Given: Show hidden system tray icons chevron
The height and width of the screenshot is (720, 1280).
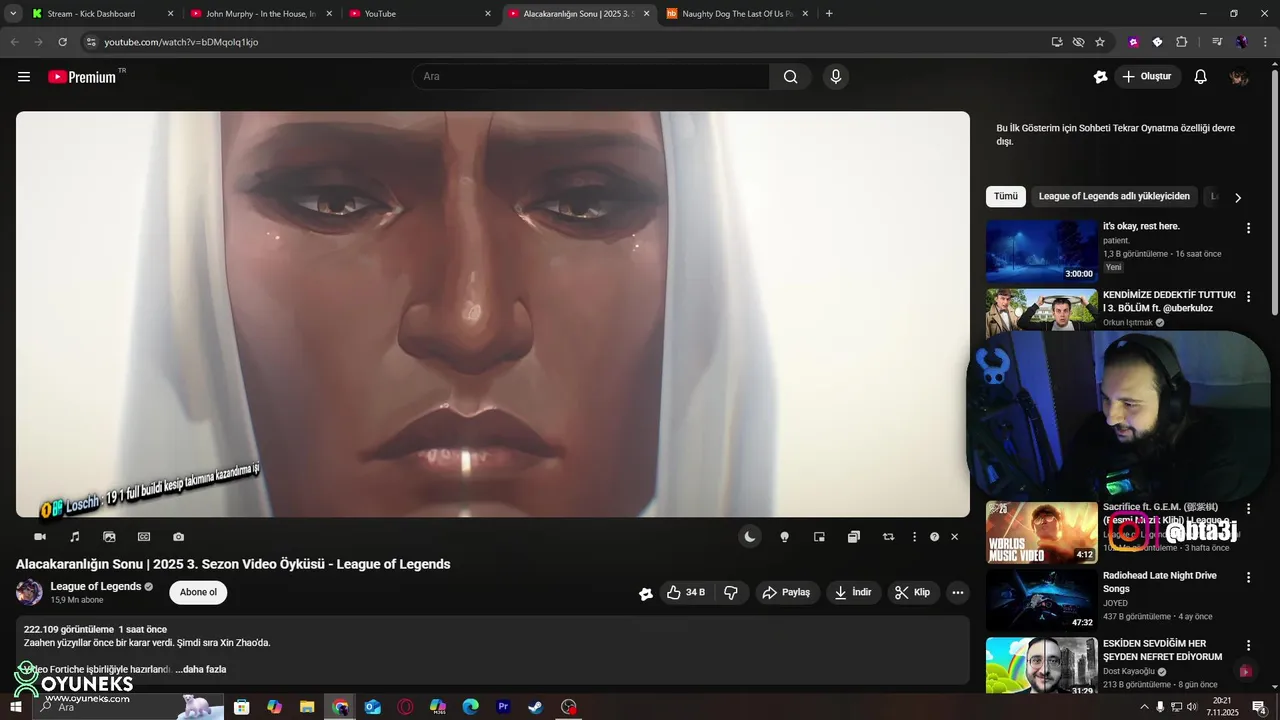Looking at the screenshot, I should click(x=1144, y=707).
